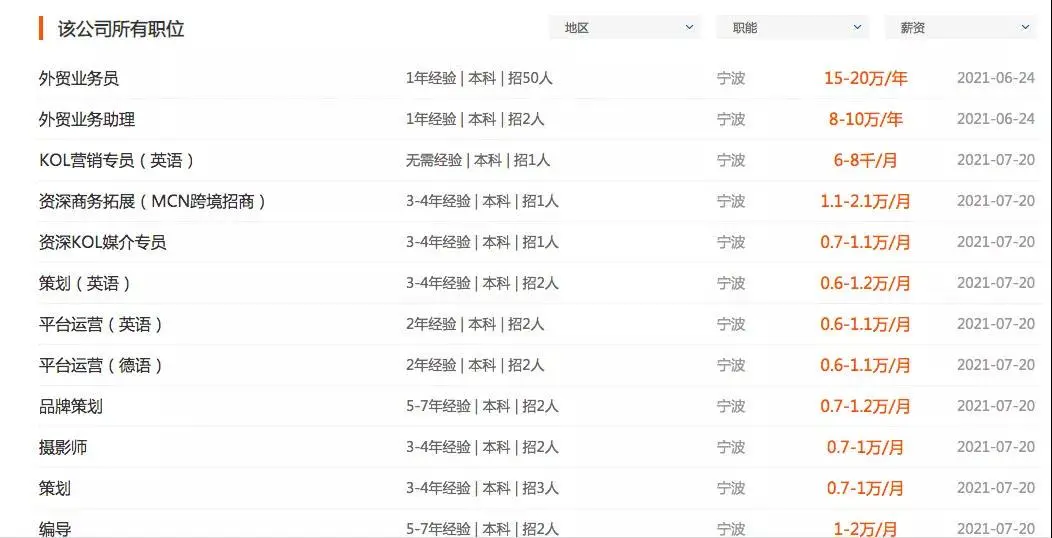Click the 外贸业务助理 job title
Image resolution: width=1052 pixels, height=538 pixels.
pyautogui.click(x=87, y=119)
